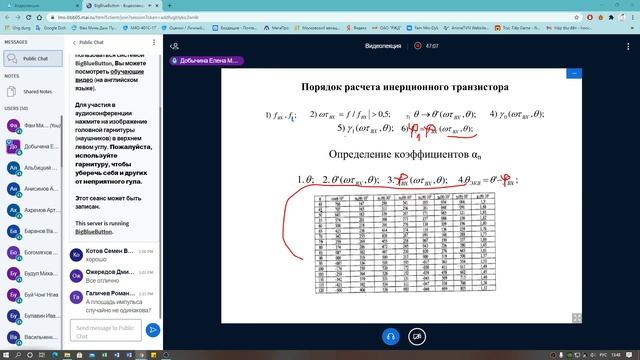The image size is (640, 360).
Task: Open the extensions puzzle icon
Action: [x=611, y=18]
